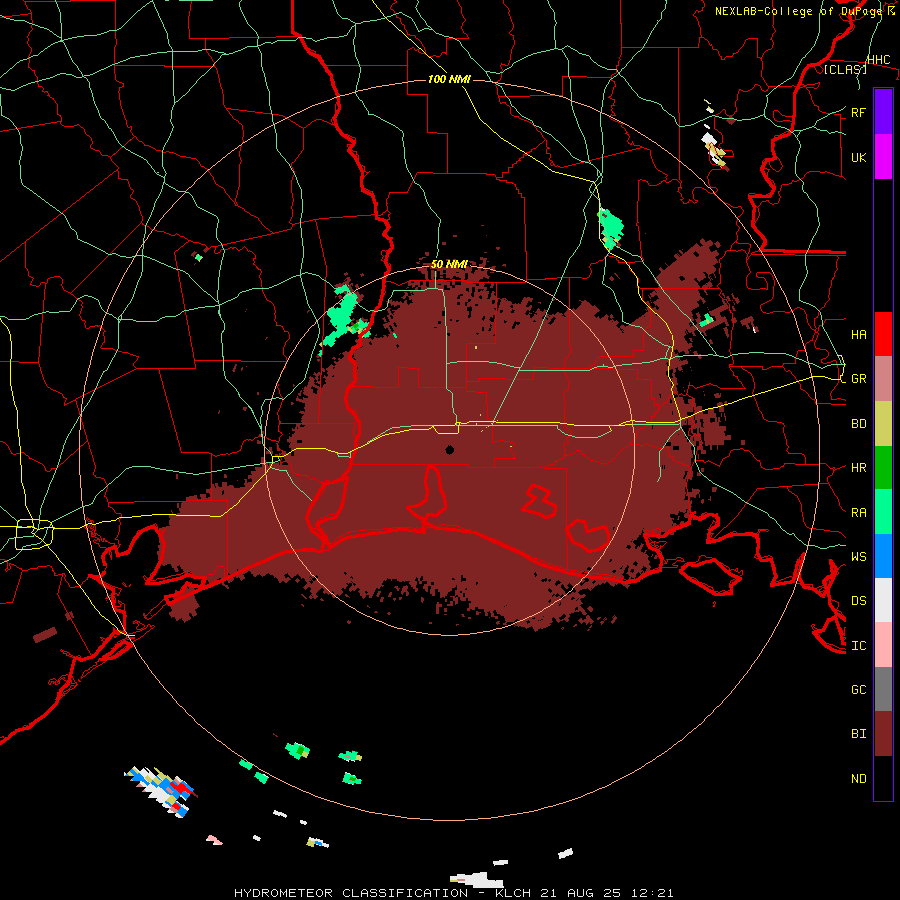Viewport: 900px width, 900px height.
Task: Click the RF purple legend swatch
Action: pos(883,112)
